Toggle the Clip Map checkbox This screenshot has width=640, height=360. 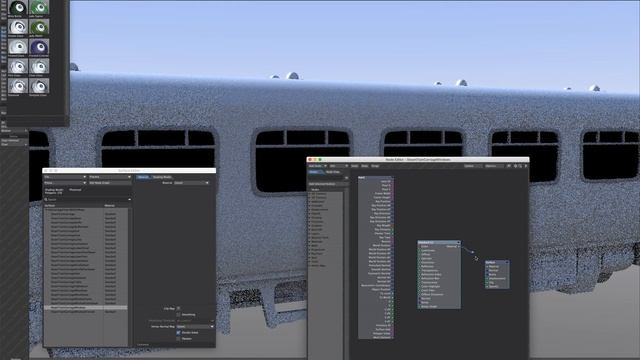(x=178, y=309)
